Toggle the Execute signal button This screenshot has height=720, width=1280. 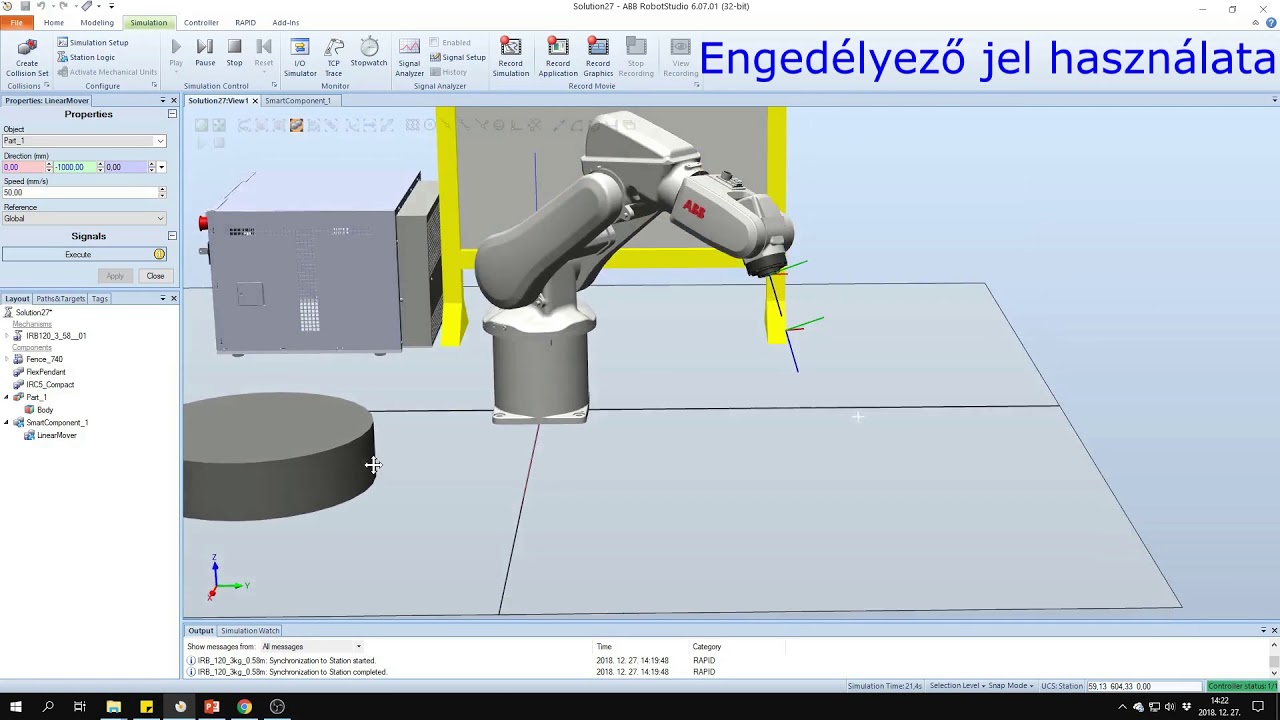pyautogui.click(x=84, y=254)
